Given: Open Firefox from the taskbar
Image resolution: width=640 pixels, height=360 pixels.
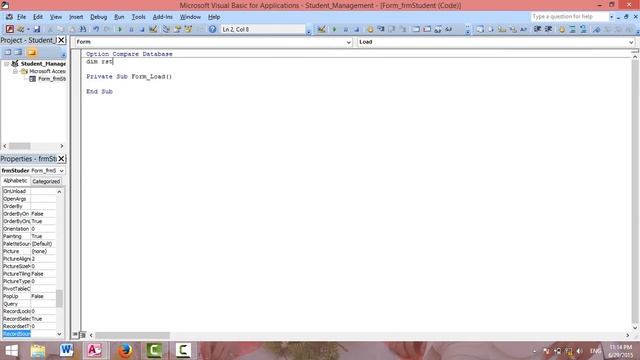Looking at the screenshot, I should click(x=124, y=351).
